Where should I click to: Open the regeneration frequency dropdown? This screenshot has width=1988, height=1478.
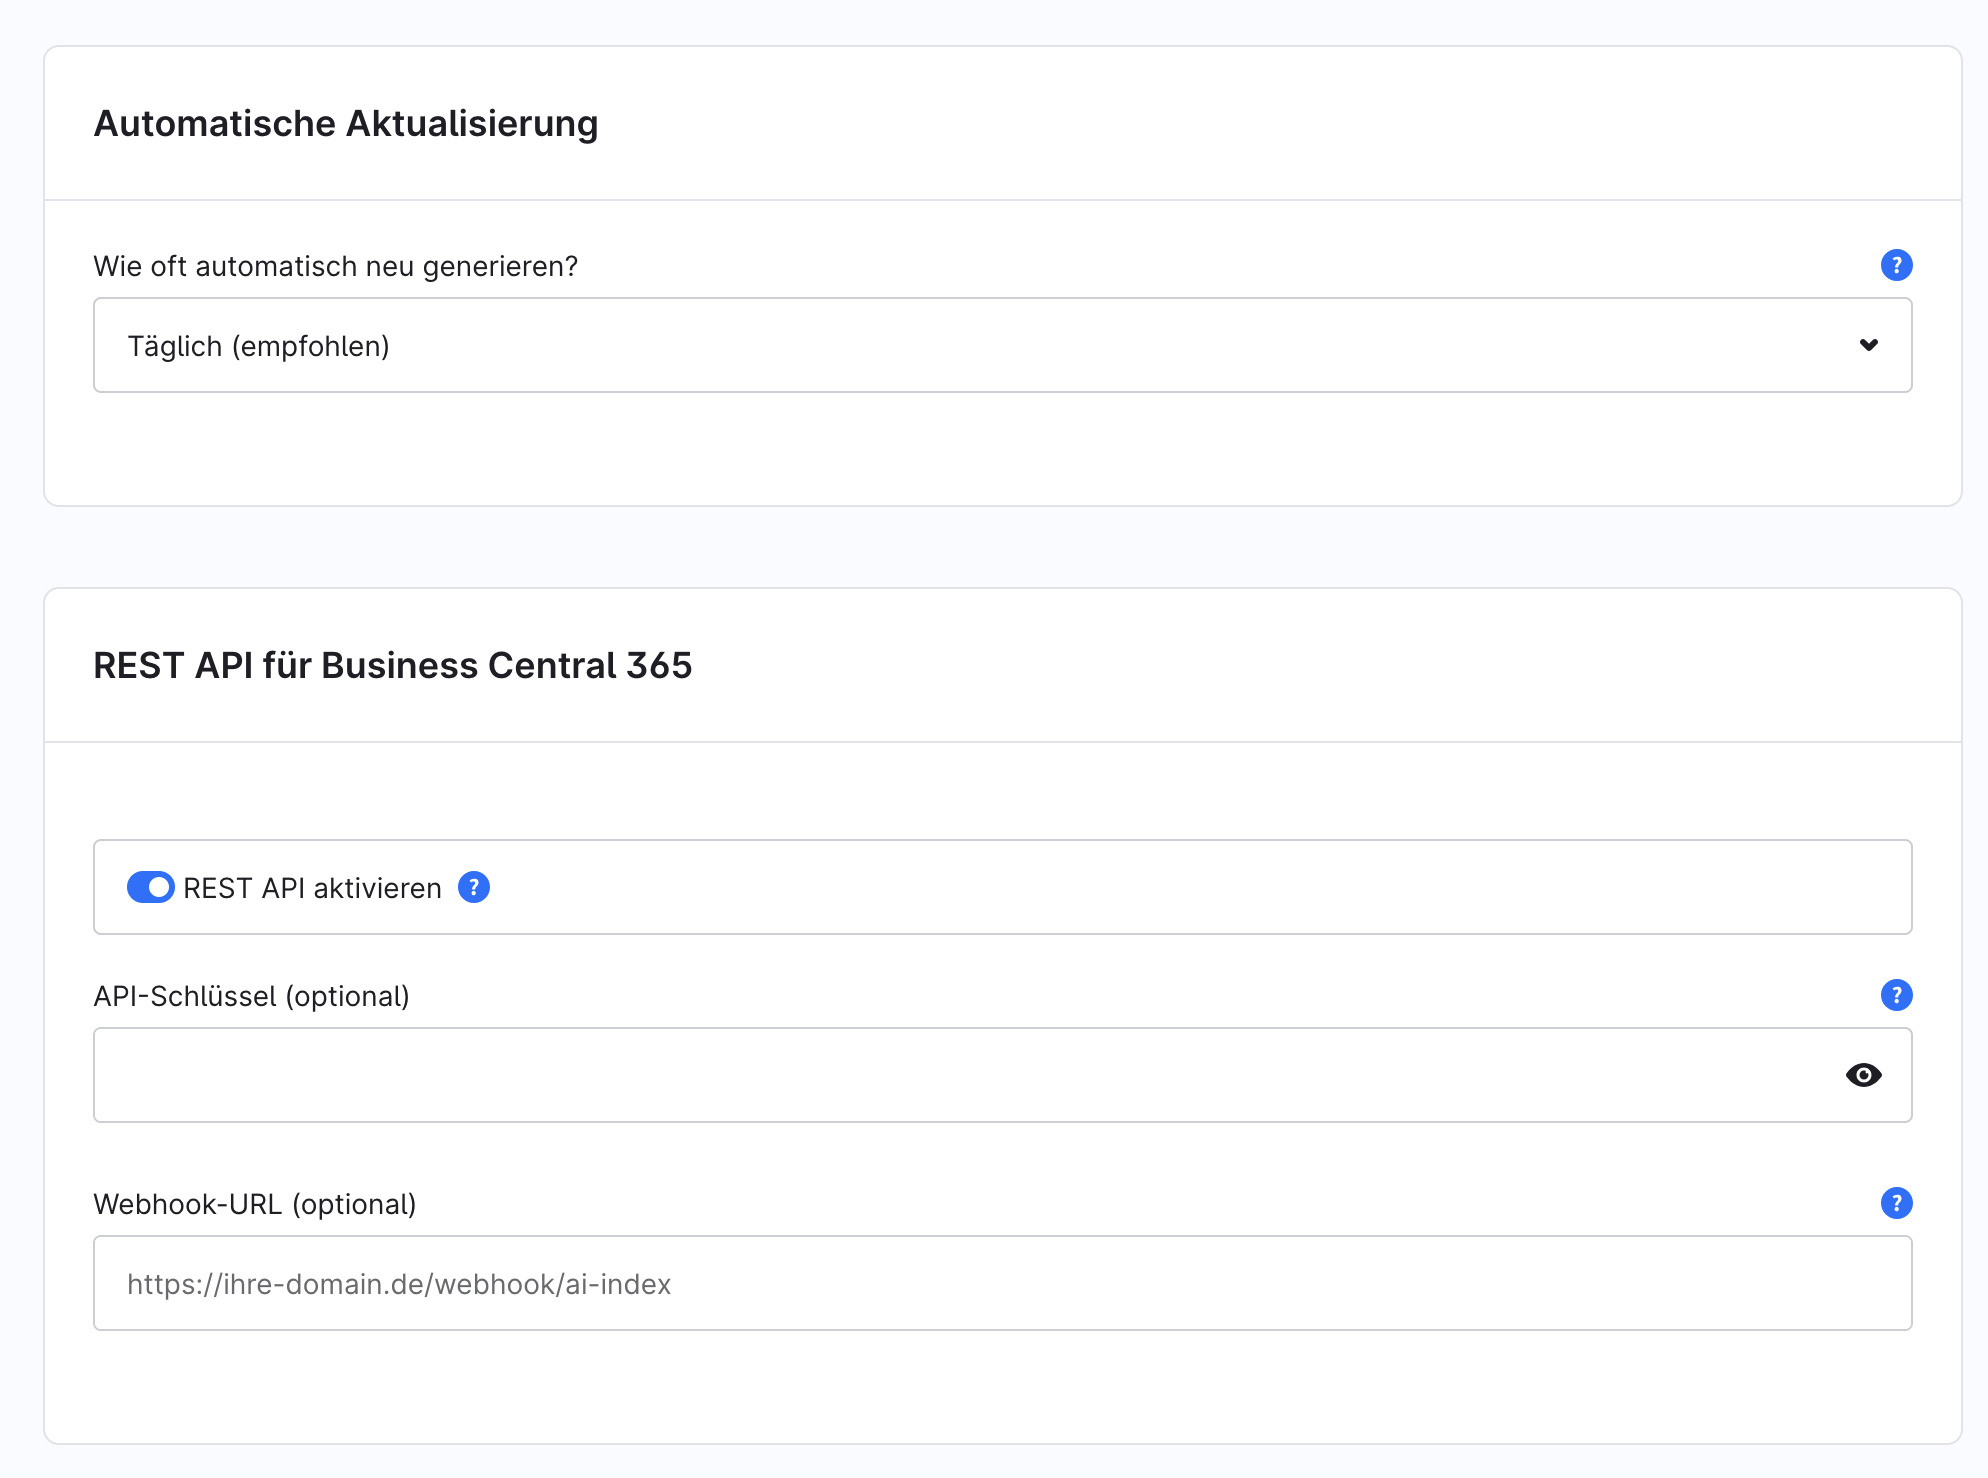click(1000, 345)
